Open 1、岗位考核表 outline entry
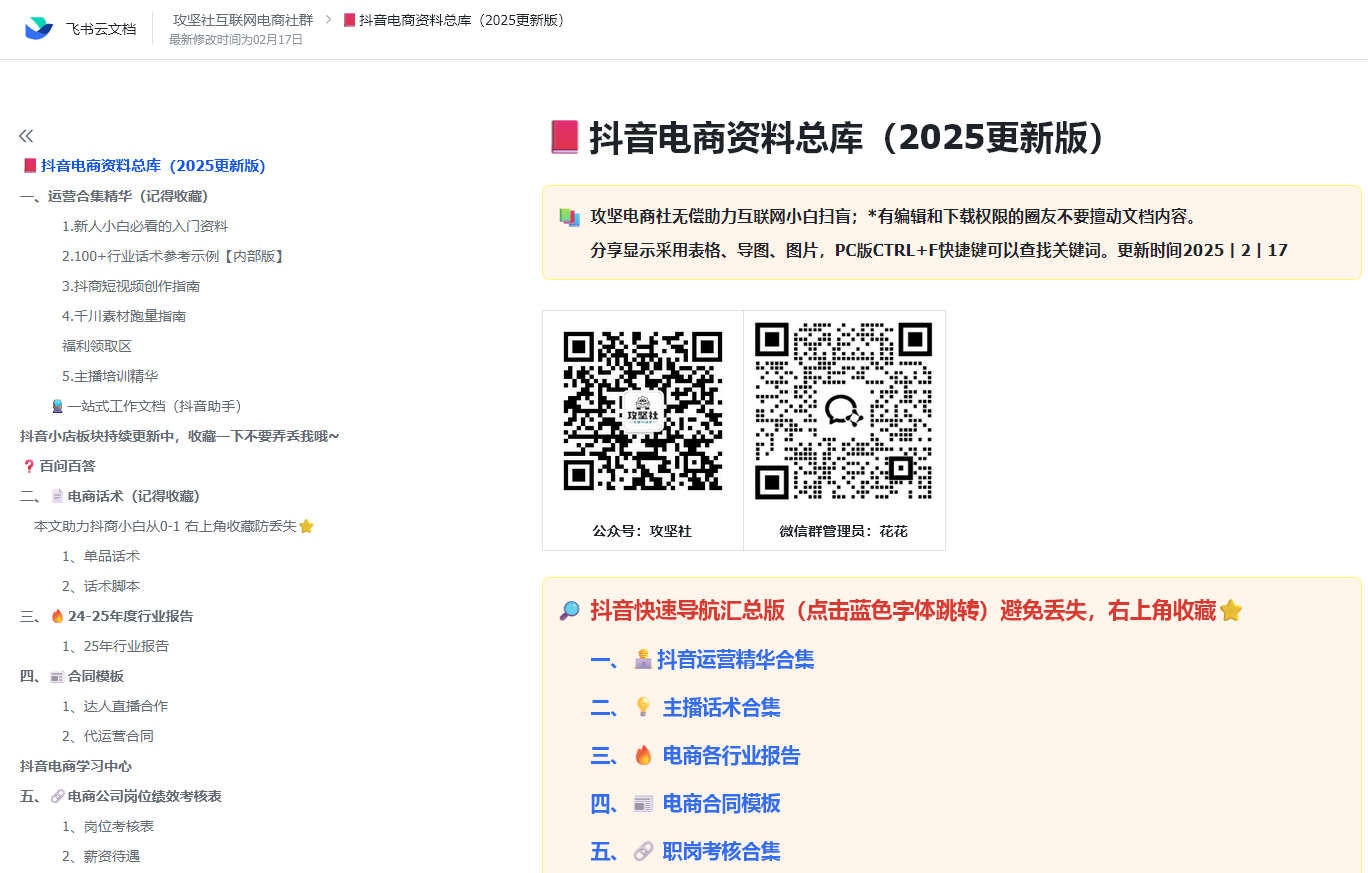Screen dimensions: 1368x873 click(x=108, y=826)
